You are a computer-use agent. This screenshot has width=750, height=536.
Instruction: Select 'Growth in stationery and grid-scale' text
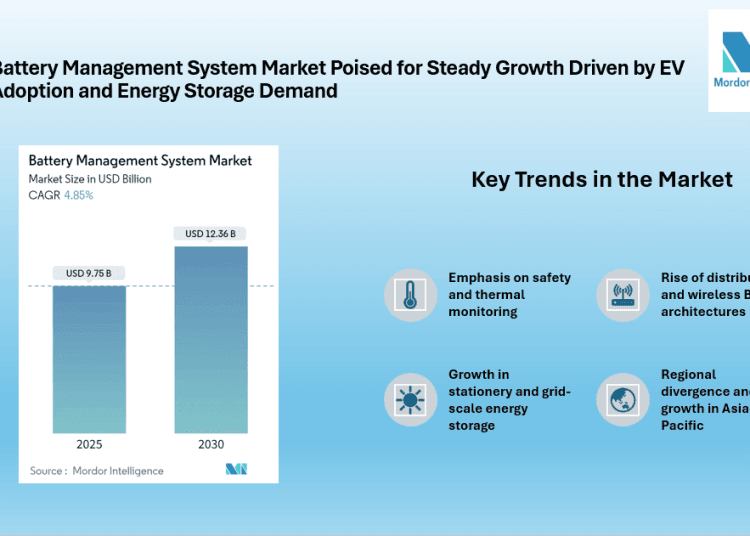pos(509,400)
